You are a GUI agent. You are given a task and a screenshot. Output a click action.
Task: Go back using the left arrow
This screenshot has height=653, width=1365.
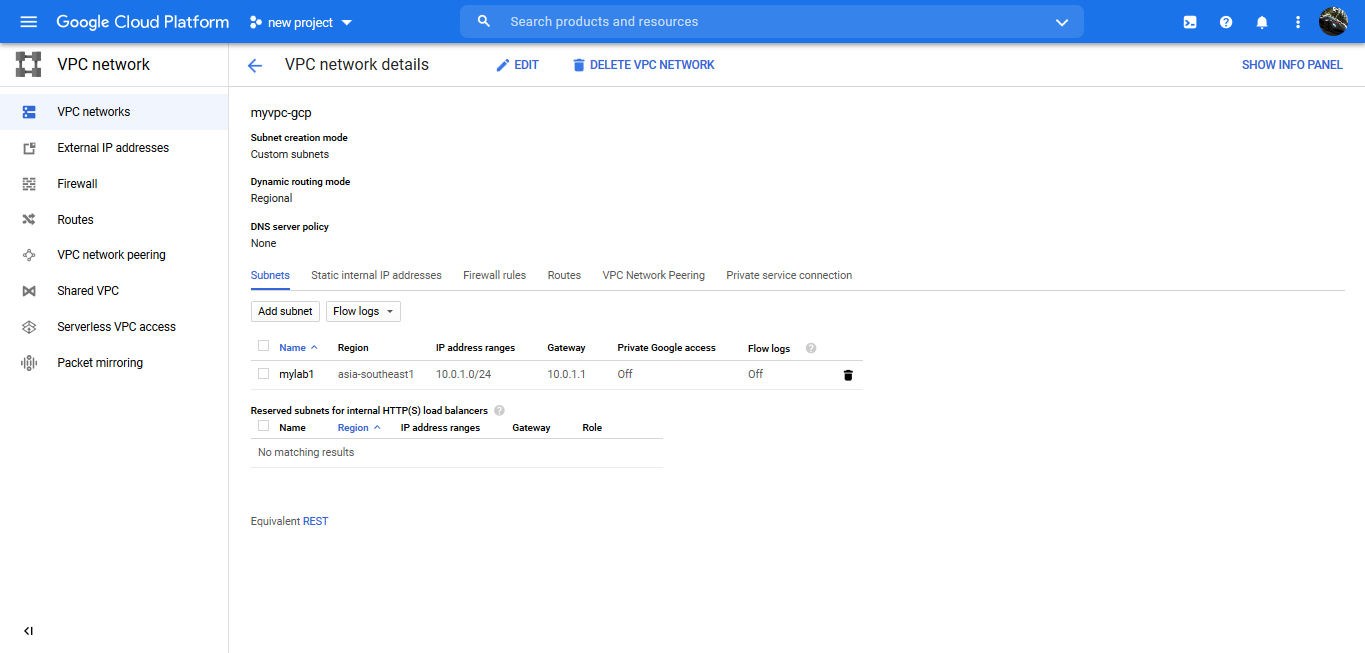click(255, 65)
